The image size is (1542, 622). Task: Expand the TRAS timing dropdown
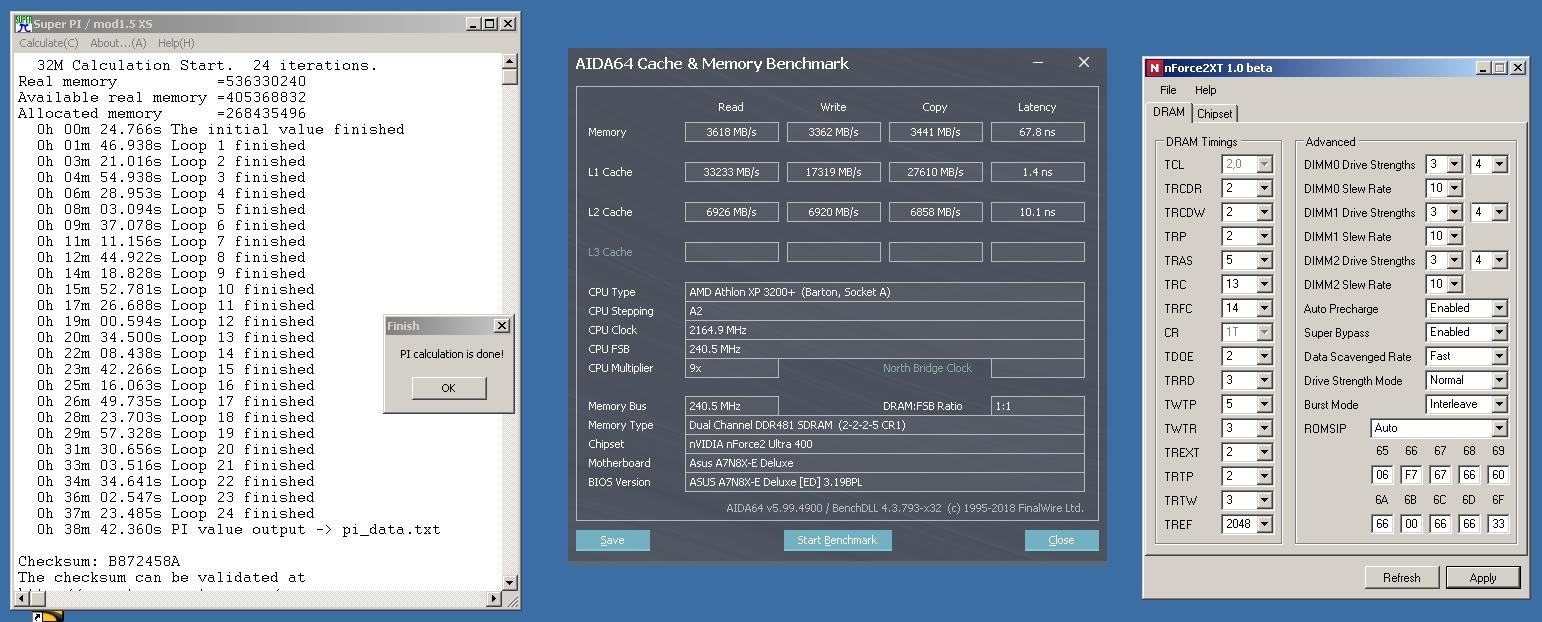(x=1264, y=260)
